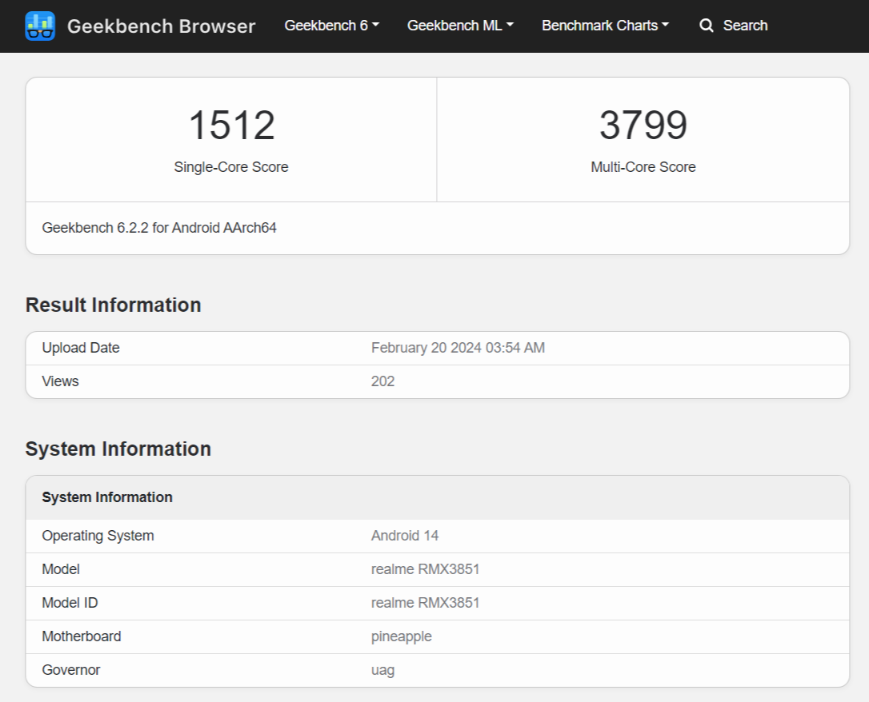The image size is (869, 702).
Task: Select the Single-Core Score label
Action: pos(231,167)
